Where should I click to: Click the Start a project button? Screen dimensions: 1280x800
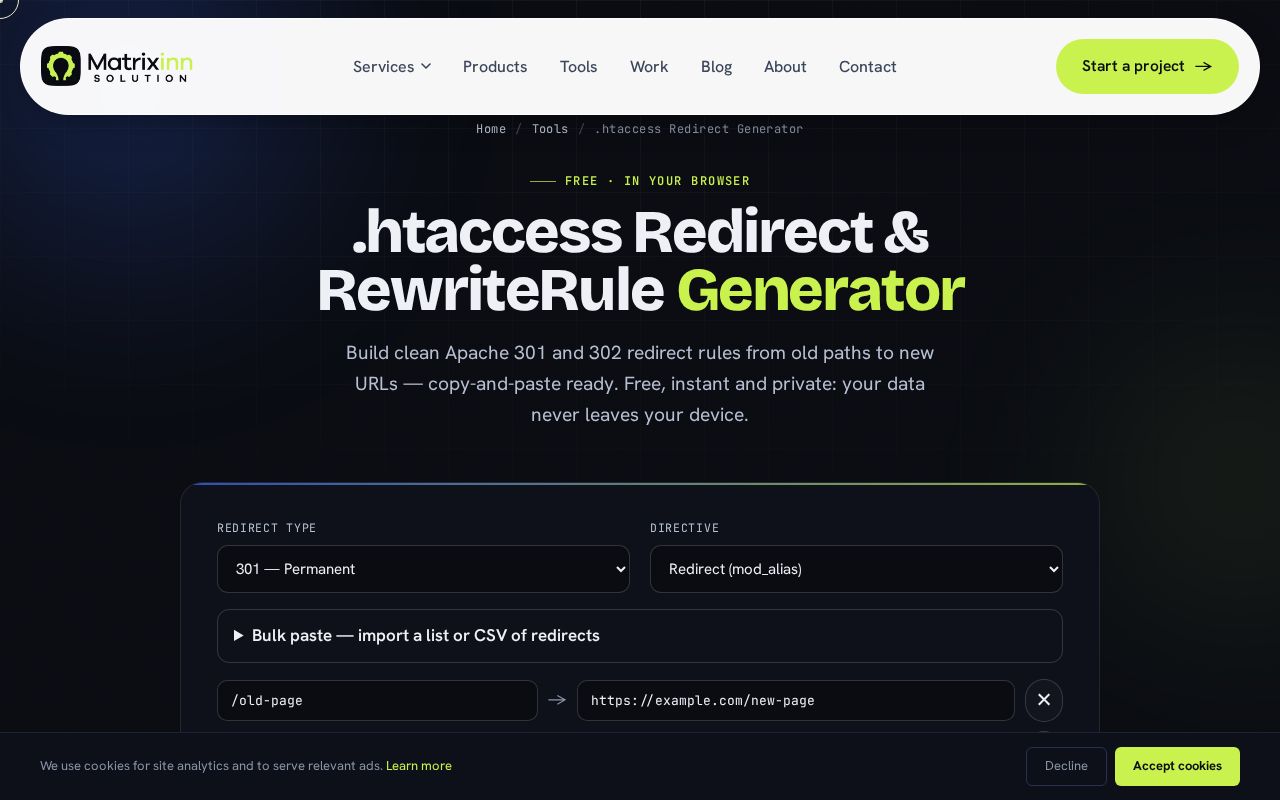(1147, 66)
